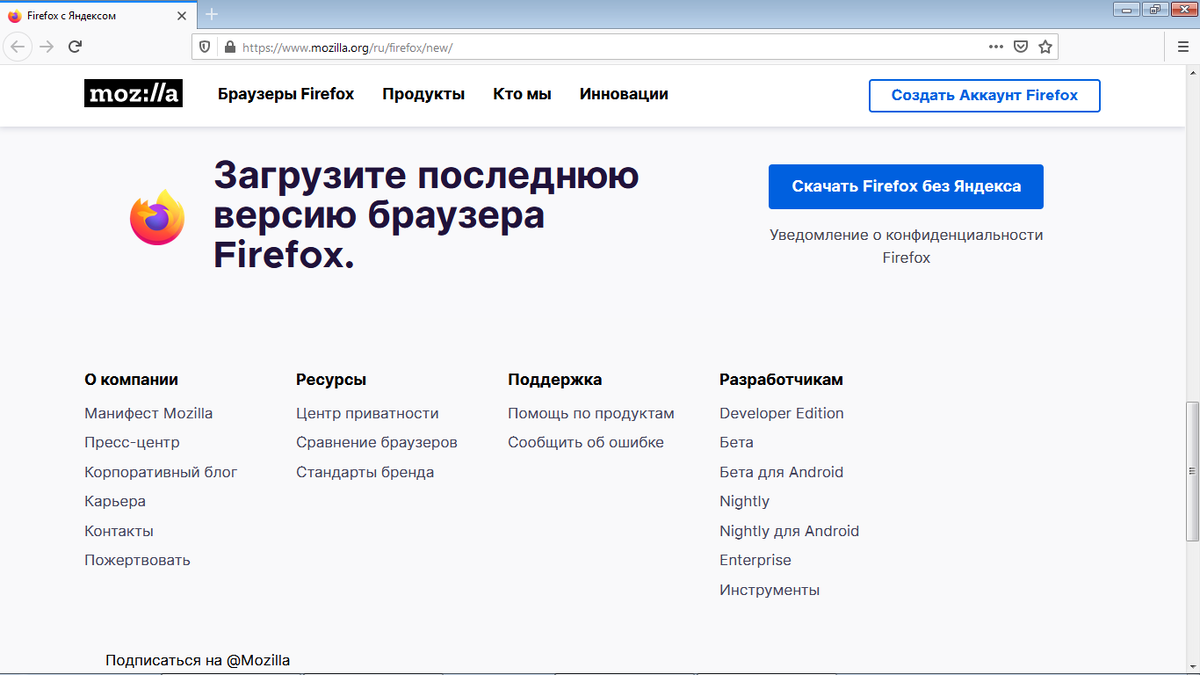Open 'Корпоративный блог' link
The height and width of the screenshot is (675, 1200).
(161, 472)
